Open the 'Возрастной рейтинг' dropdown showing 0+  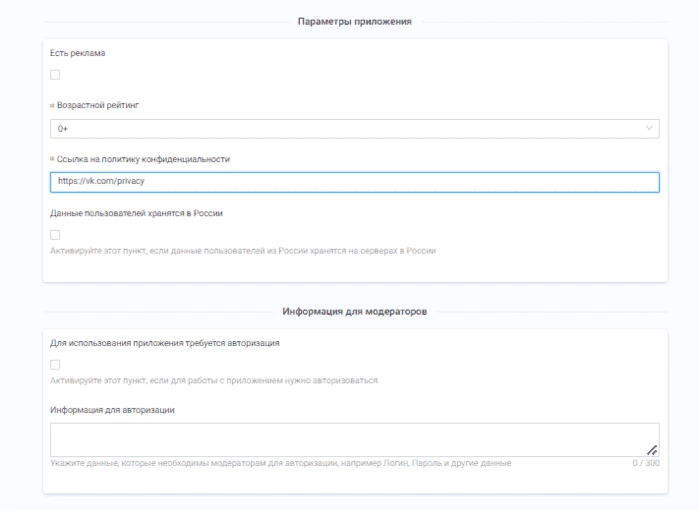[x=354, y=129]
